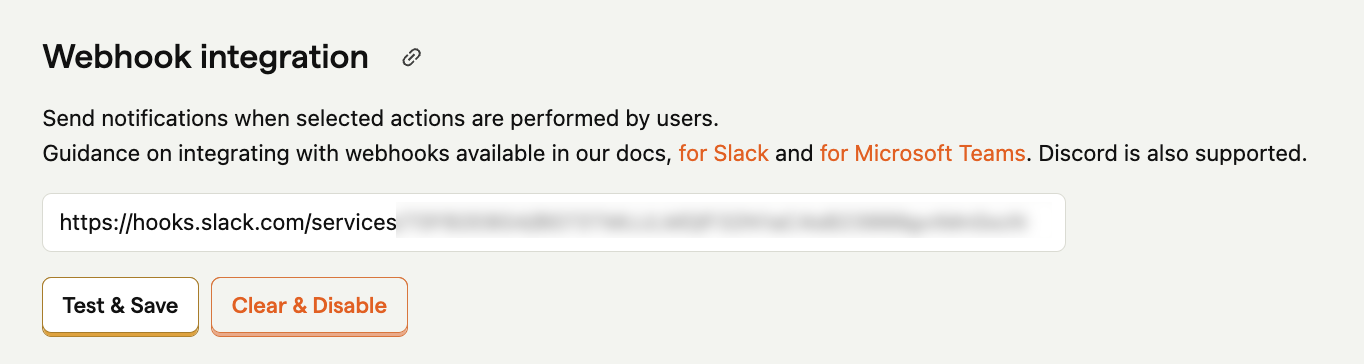
Task: Save the webhook with Test & Save
Action: coord(120,305)
